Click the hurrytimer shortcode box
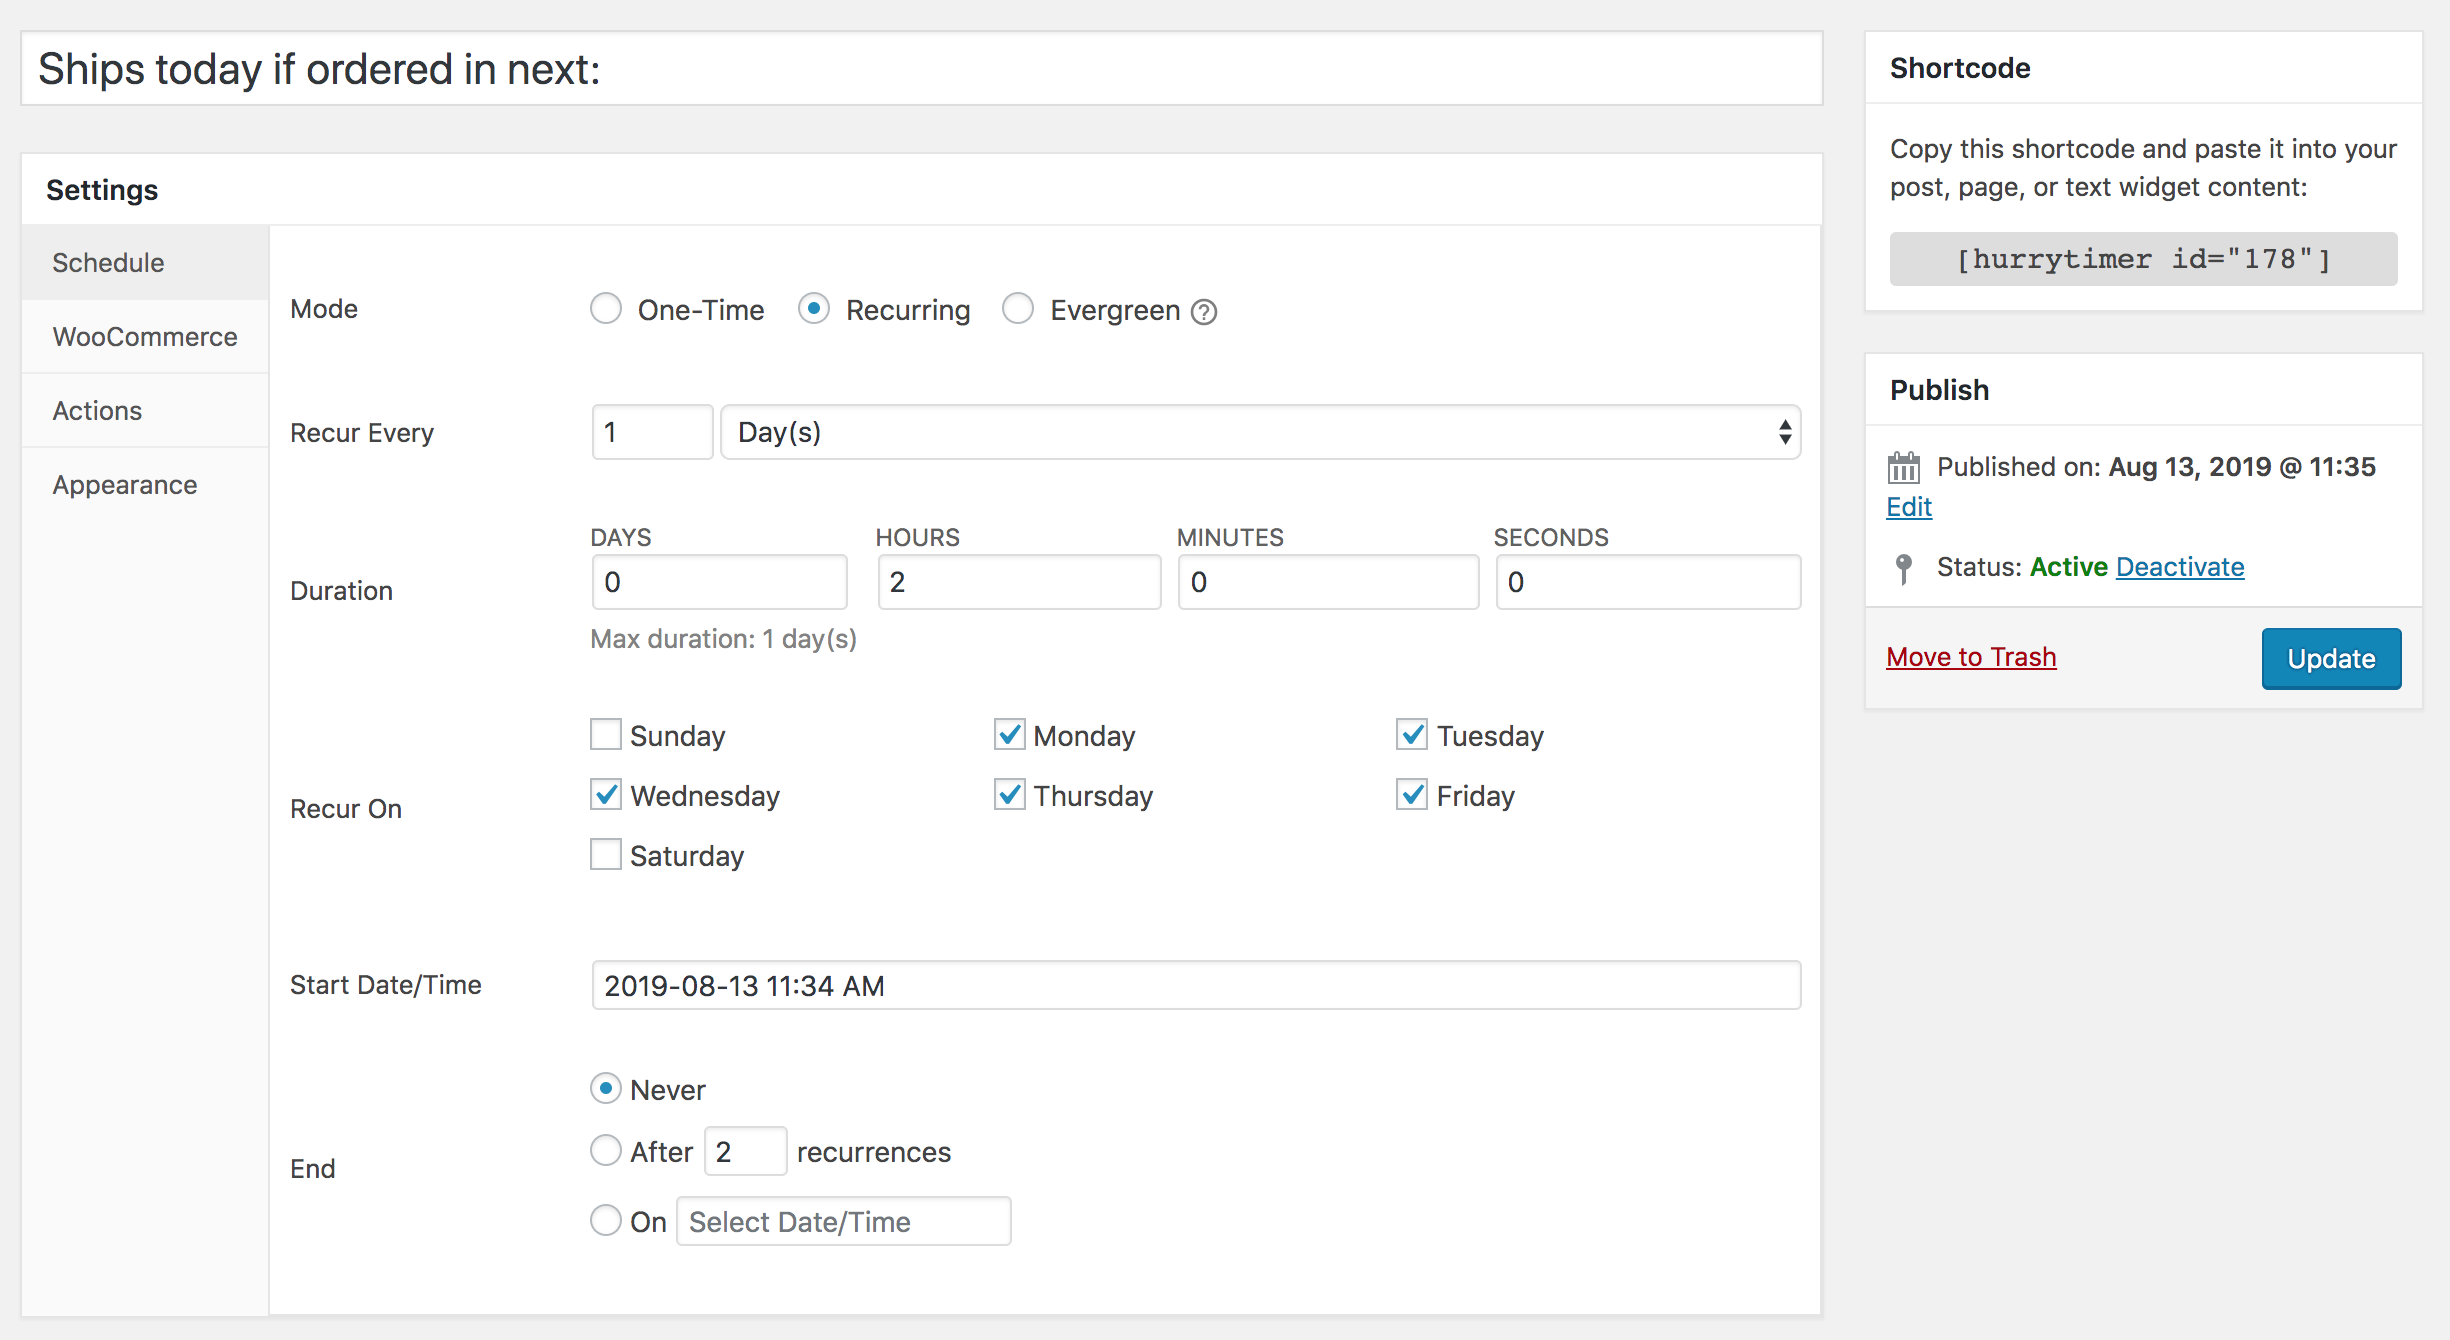This screenshot has width=2450, height=1340. pos(2143,260)
